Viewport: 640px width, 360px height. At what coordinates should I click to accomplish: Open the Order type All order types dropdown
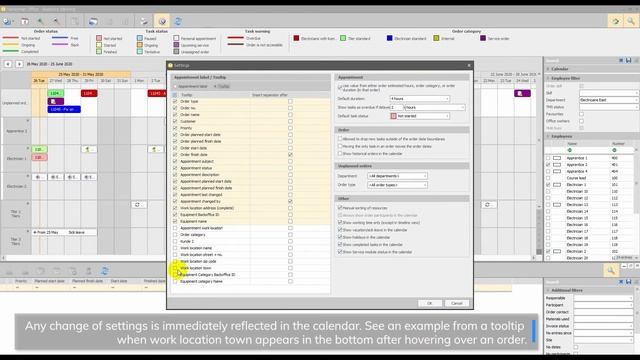point(397,185)
